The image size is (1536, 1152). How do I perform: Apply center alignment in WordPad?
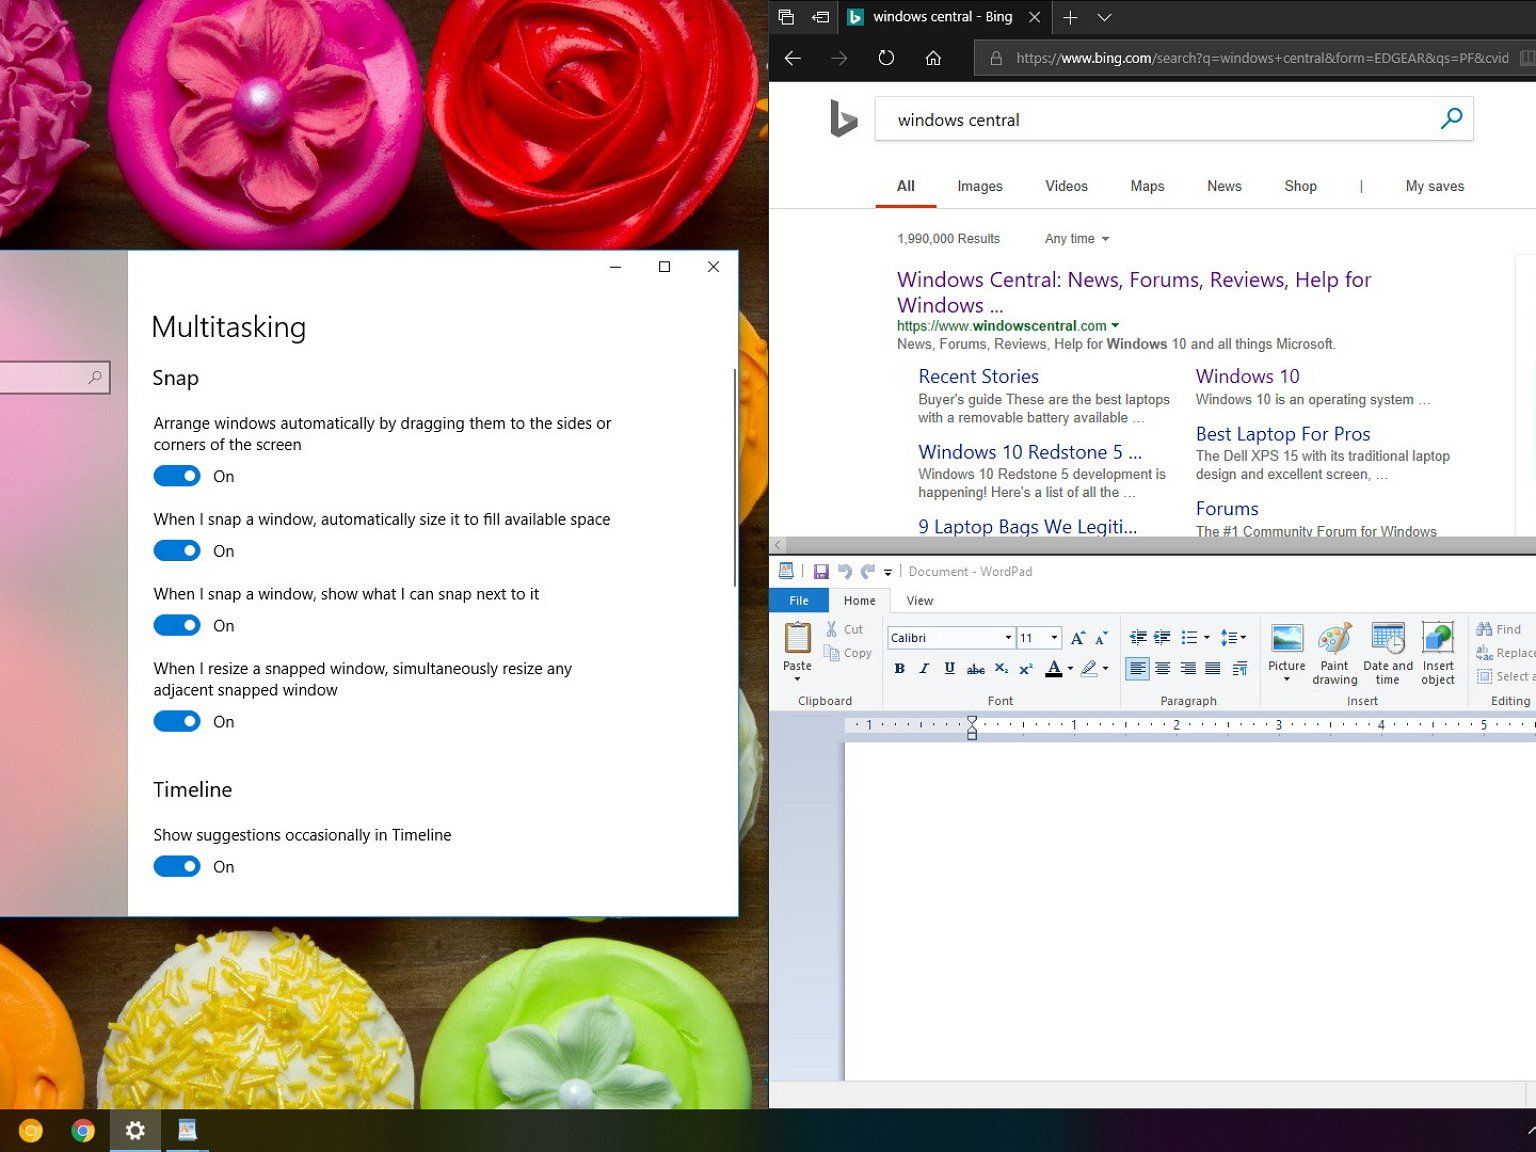(1162, 668)
